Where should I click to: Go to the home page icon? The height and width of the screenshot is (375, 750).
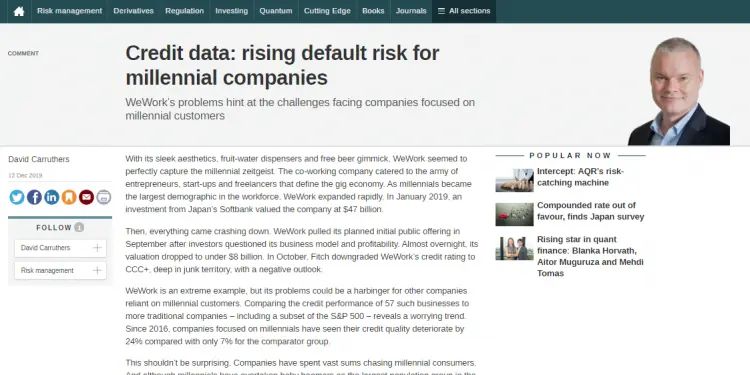[x=19, y=11]
